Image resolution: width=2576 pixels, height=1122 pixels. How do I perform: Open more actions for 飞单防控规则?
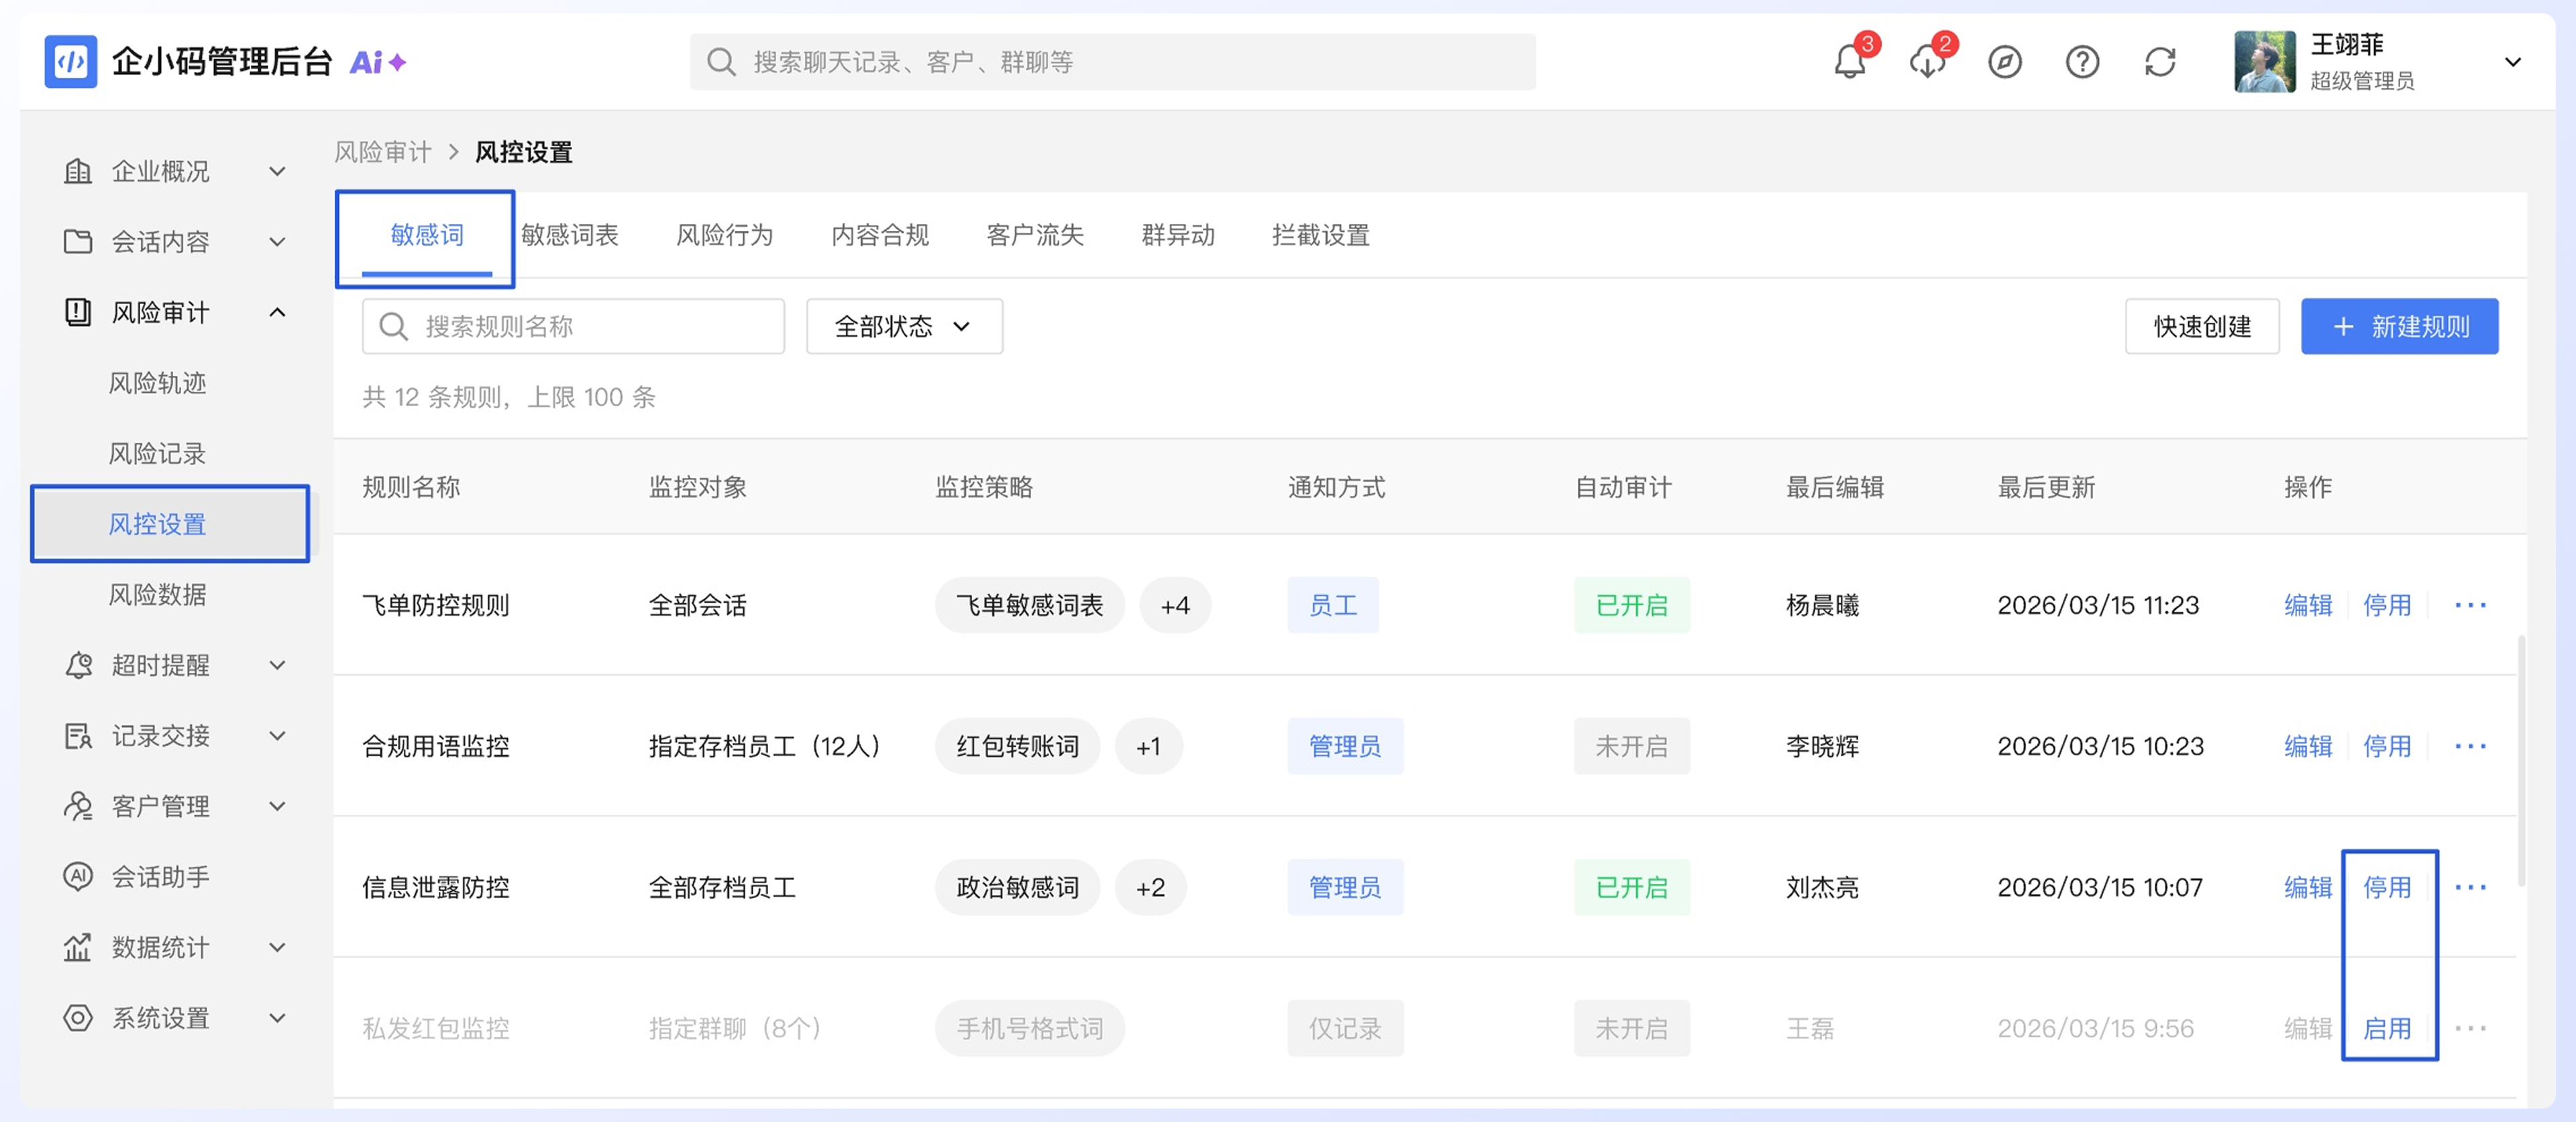(x=2470, y=605)
